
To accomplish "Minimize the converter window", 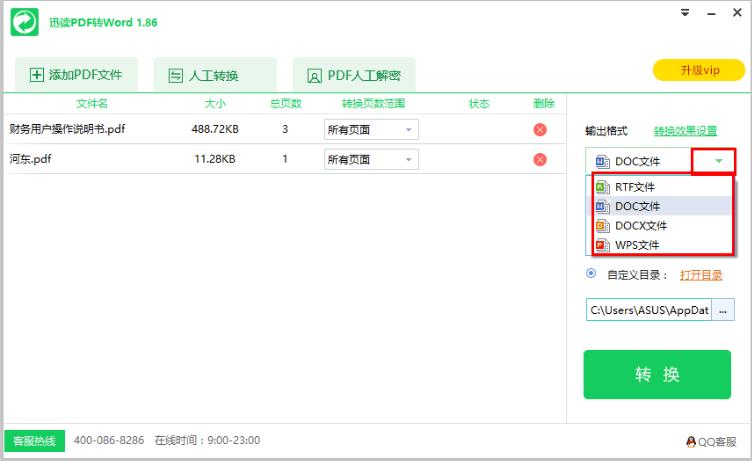I will [x=711, y=13].
